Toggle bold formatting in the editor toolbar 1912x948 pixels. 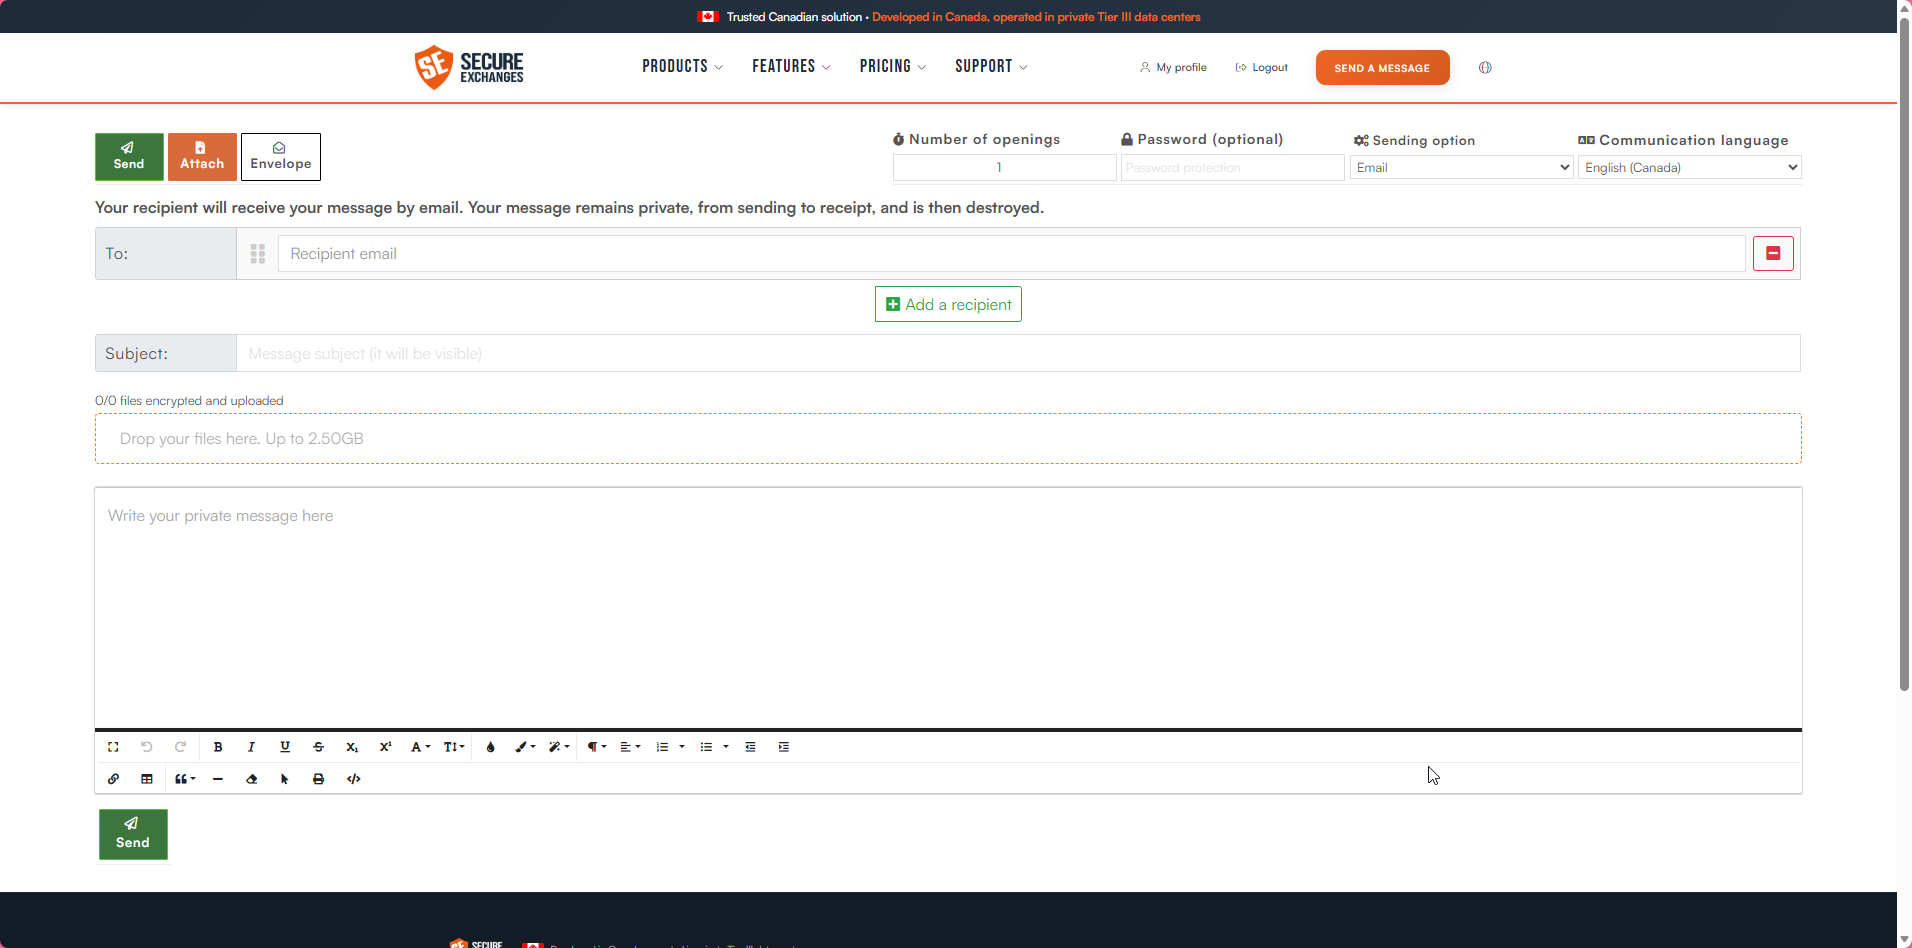[x=218, y=747]
